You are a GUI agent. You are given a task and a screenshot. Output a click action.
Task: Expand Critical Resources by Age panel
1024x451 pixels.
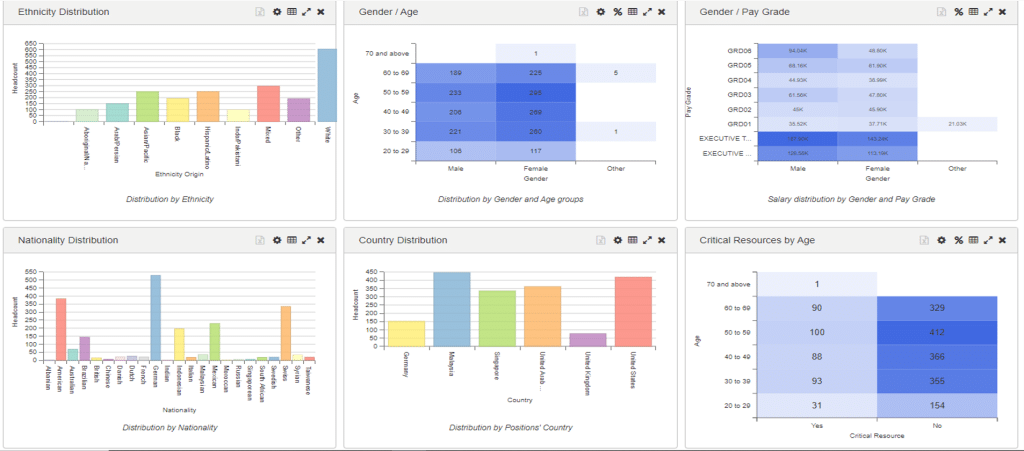988,240
